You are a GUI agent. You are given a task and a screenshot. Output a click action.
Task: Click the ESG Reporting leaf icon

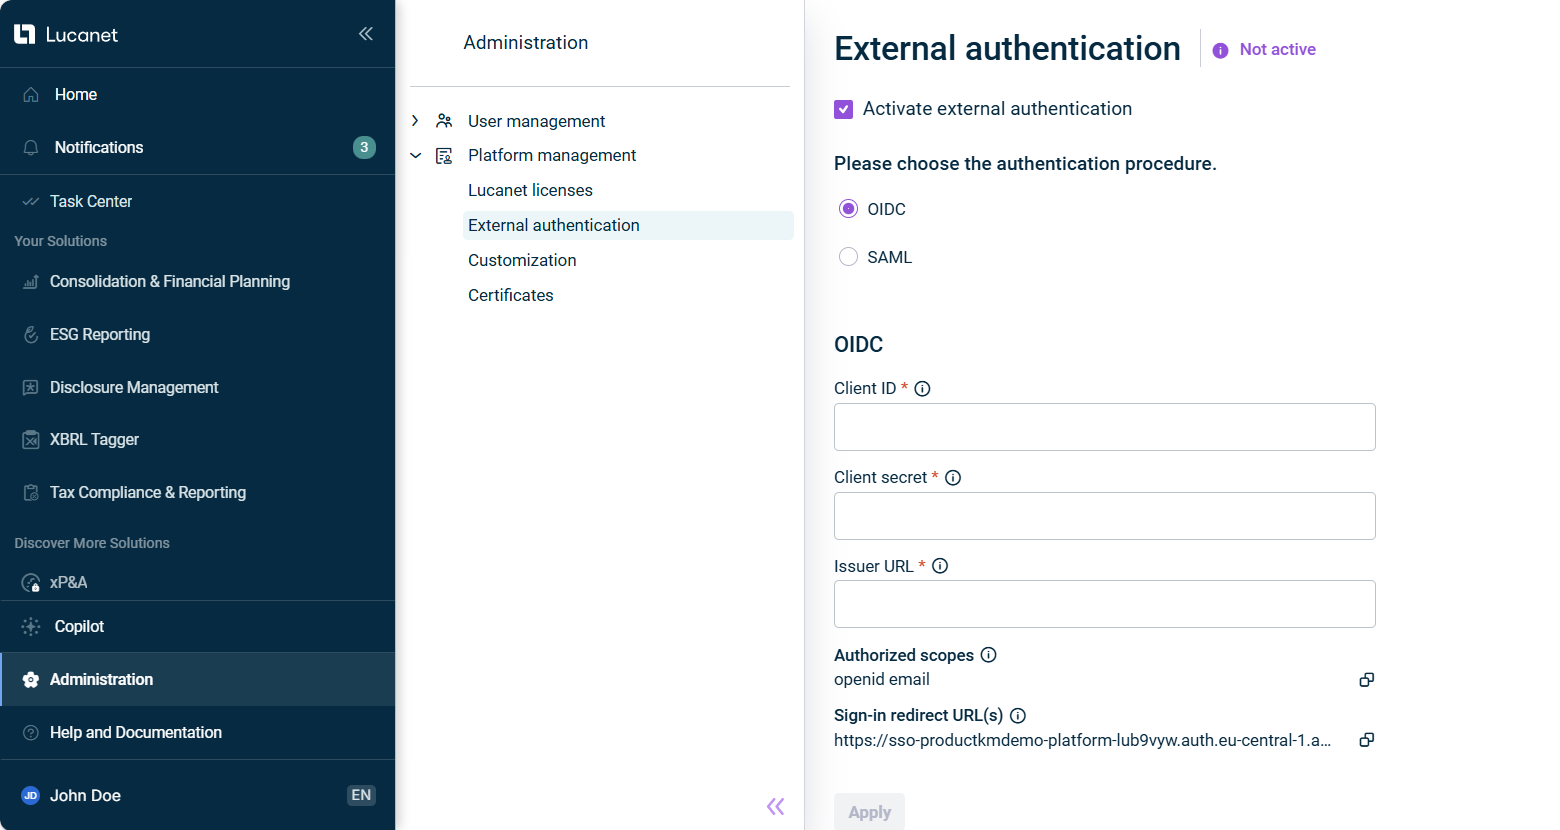coord(31,334)
